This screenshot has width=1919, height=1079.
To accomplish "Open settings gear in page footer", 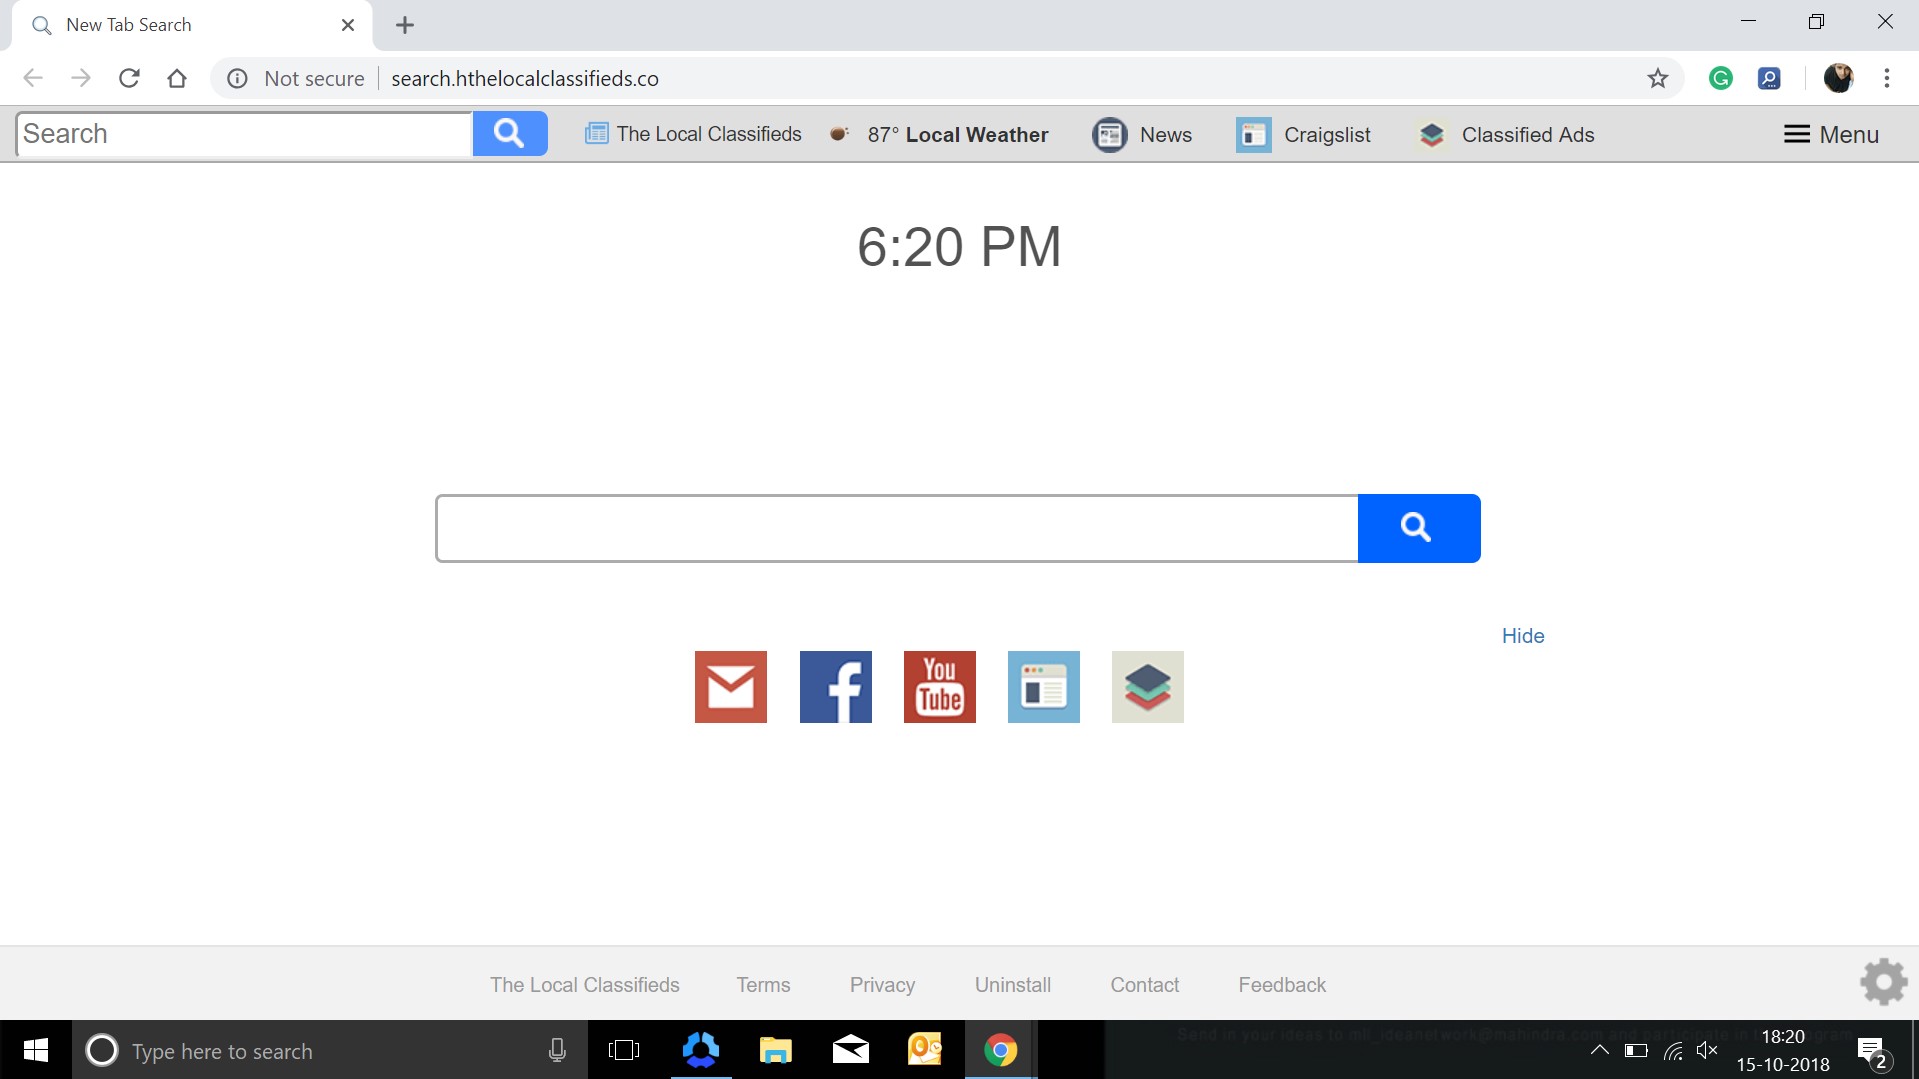I will pyautogui.click(x=1883, y=982).
